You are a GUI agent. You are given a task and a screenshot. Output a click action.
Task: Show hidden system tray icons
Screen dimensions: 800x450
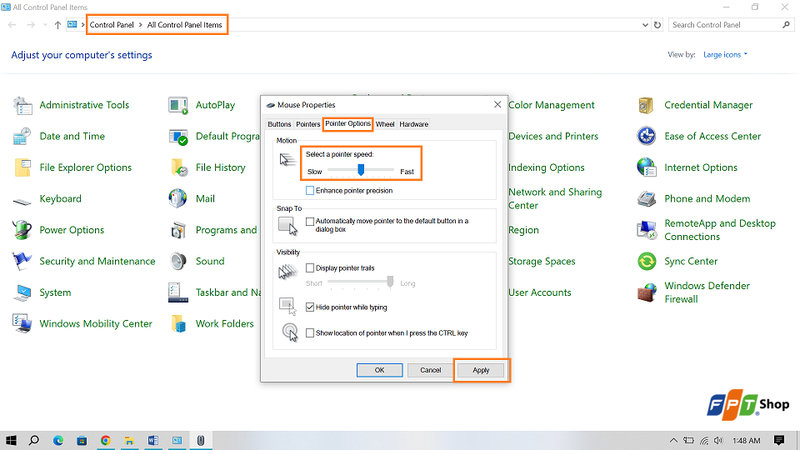pos(673,440)
